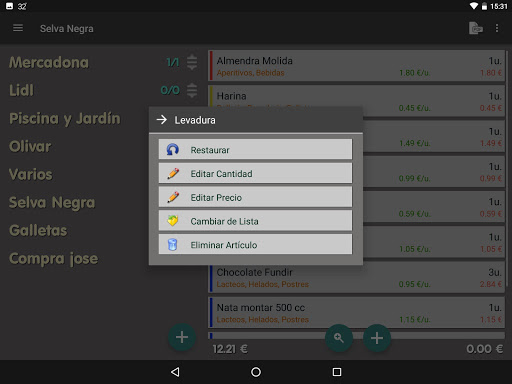Tap the search magnifier floating button
The height and width of the screenshot is (384, 512).
339,338
